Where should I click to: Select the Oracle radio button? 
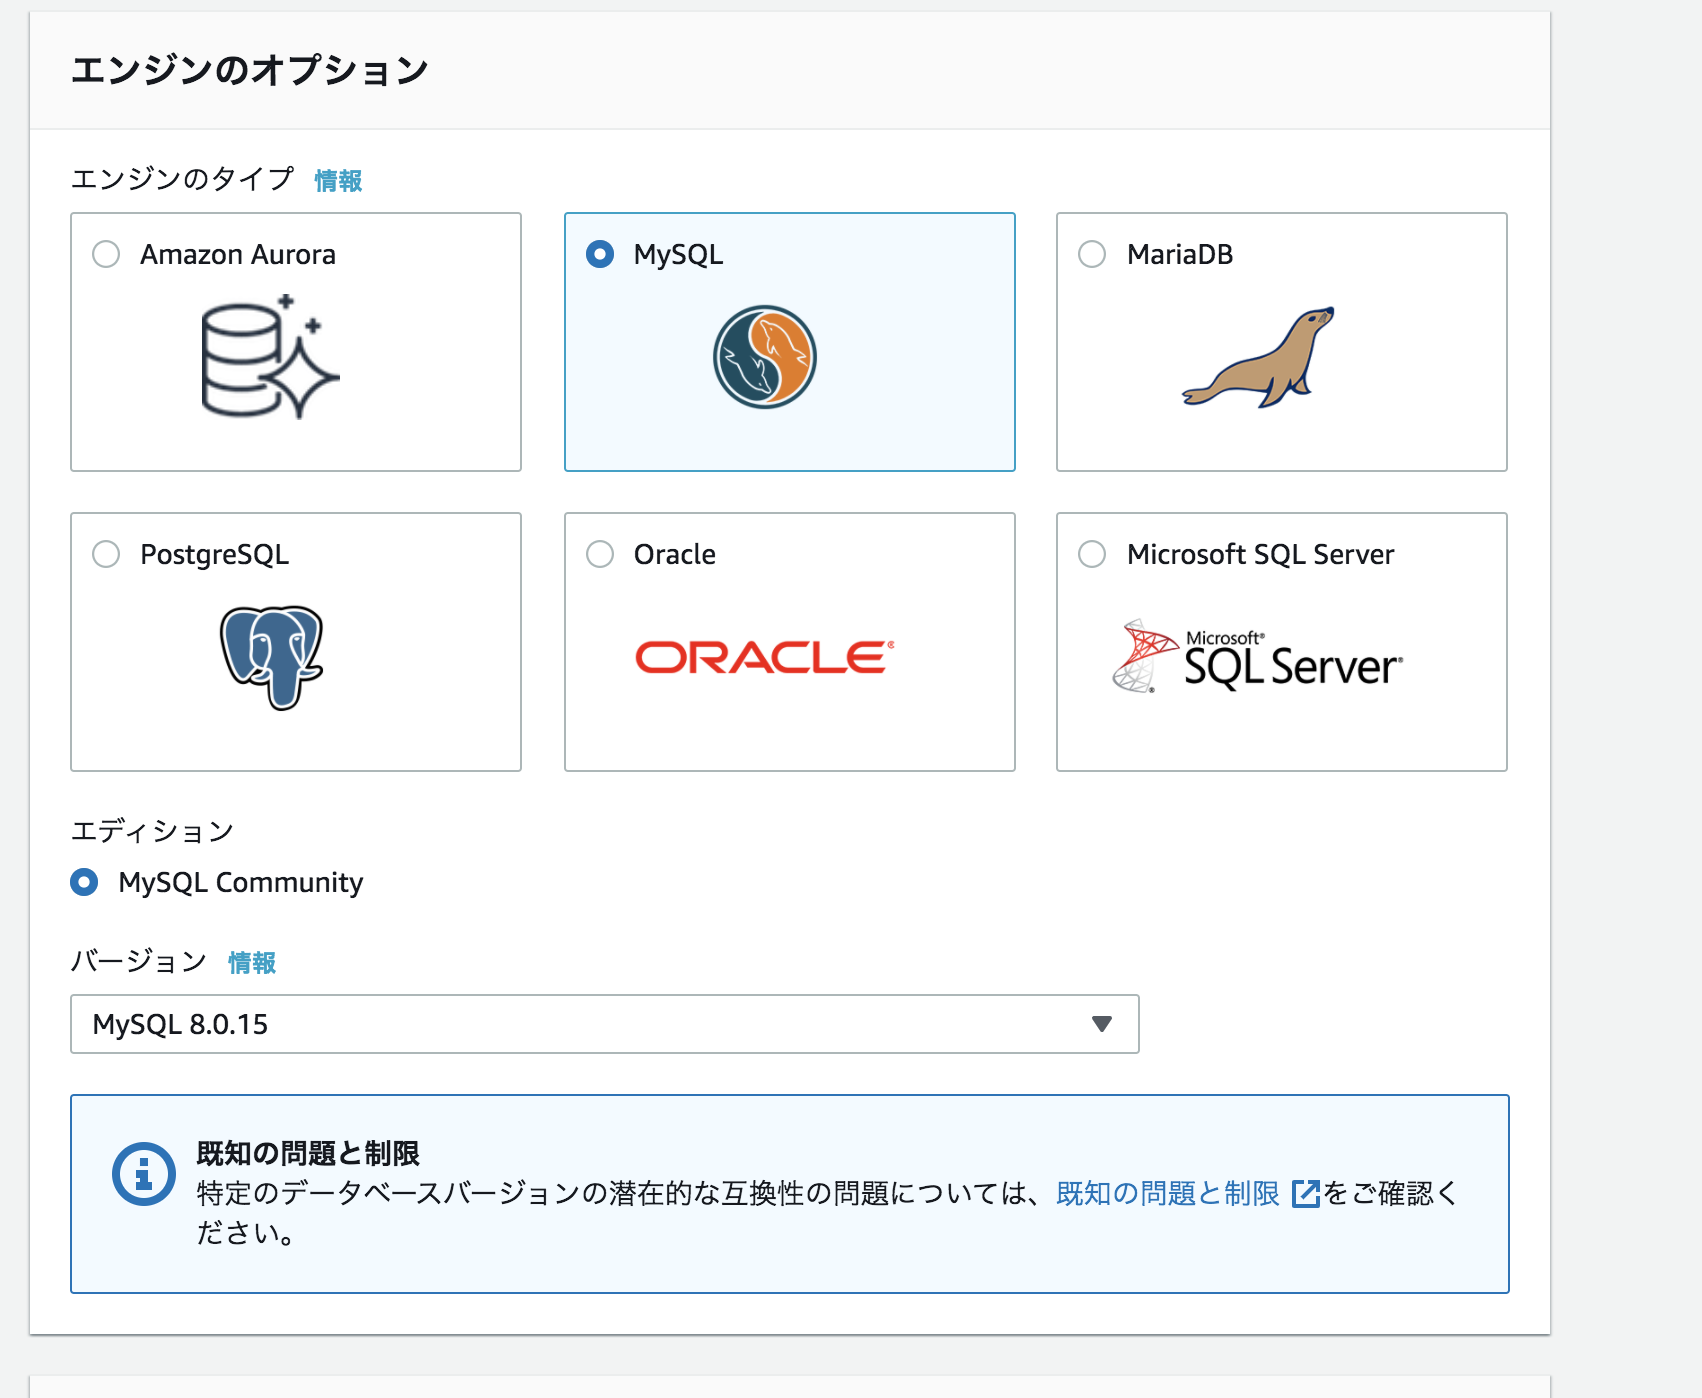[600, 554]
